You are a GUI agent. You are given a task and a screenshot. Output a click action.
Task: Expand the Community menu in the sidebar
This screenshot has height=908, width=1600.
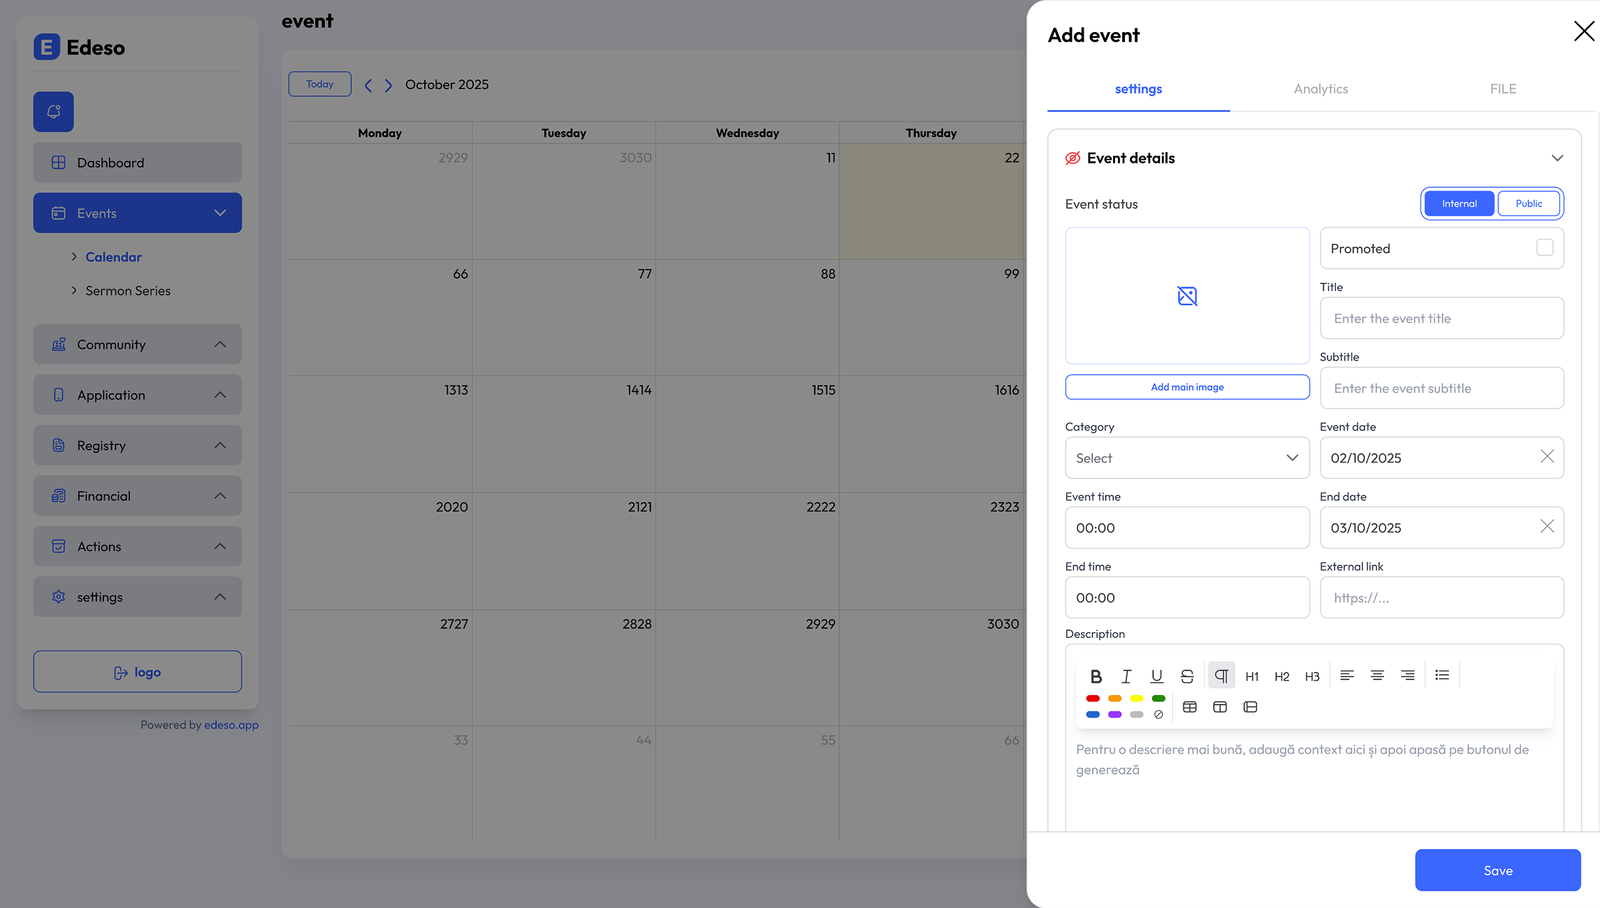[138, 344]
